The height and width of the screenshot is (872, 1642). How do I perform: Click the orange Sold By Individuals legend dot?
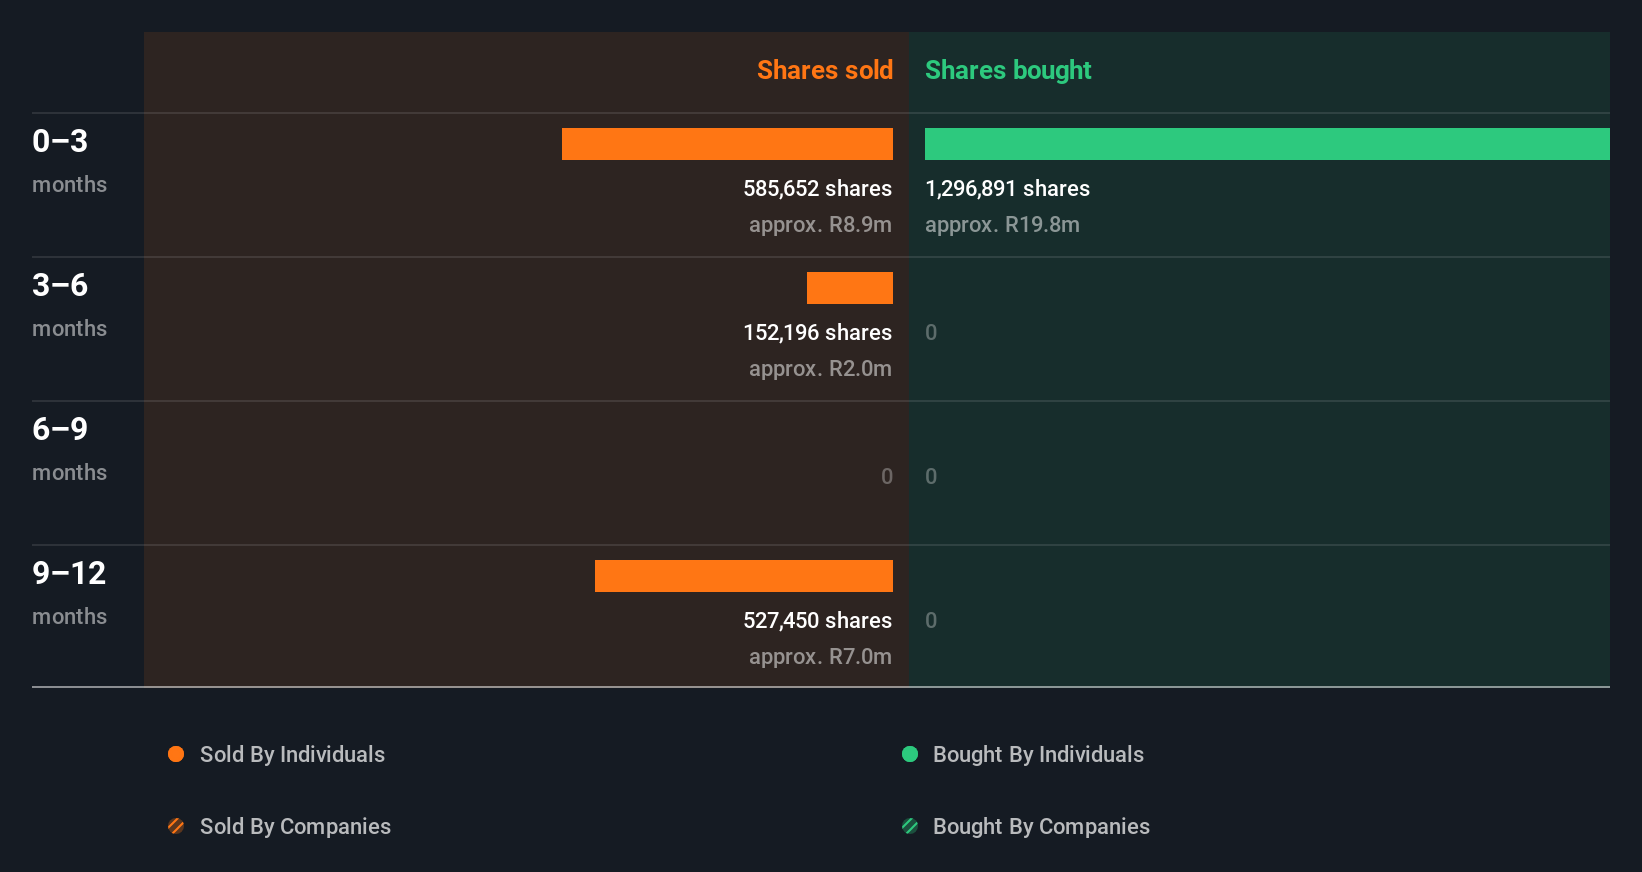click(176, 754)
